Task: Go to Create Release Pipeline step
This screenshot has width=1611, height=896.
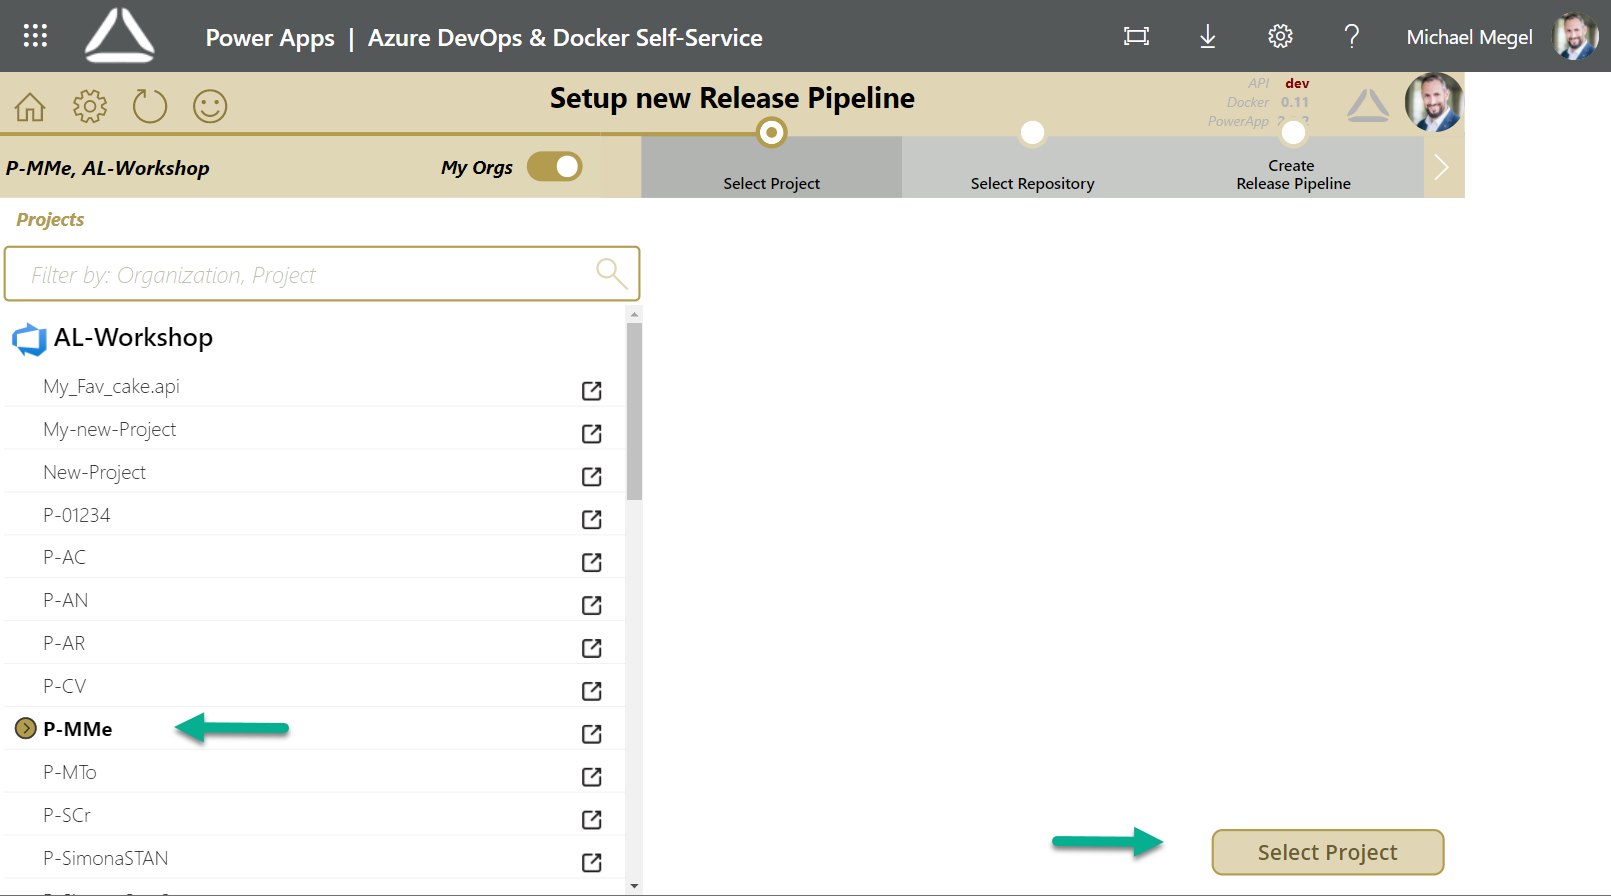Action: [1293, 167]
